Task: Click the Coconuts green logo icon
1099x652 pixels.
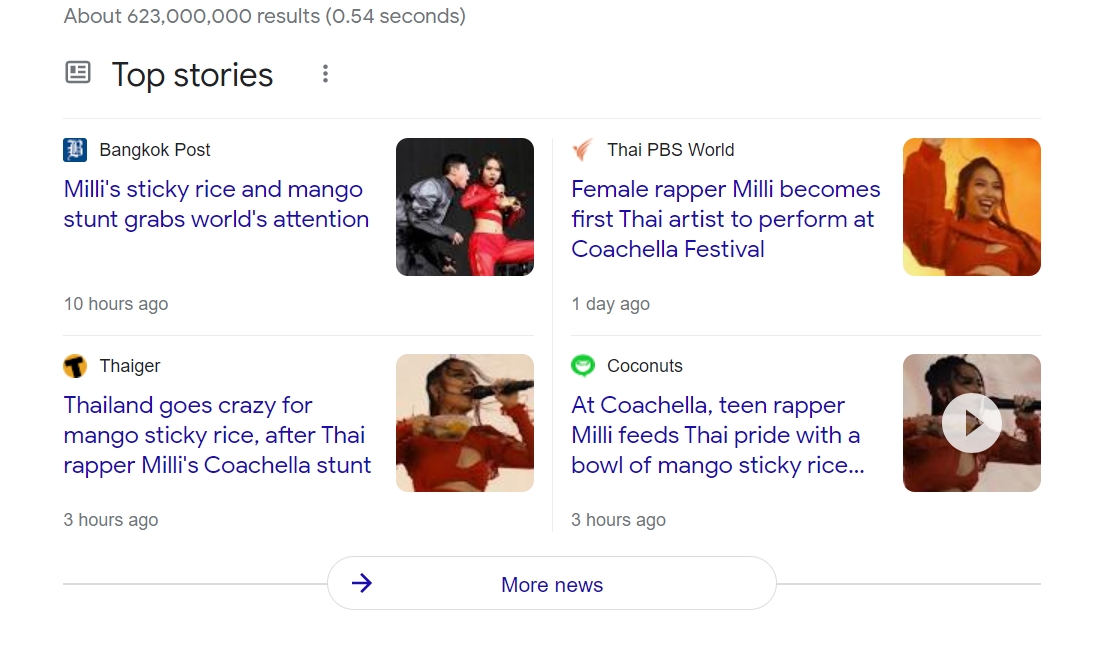Action: [x=583, y=366]
